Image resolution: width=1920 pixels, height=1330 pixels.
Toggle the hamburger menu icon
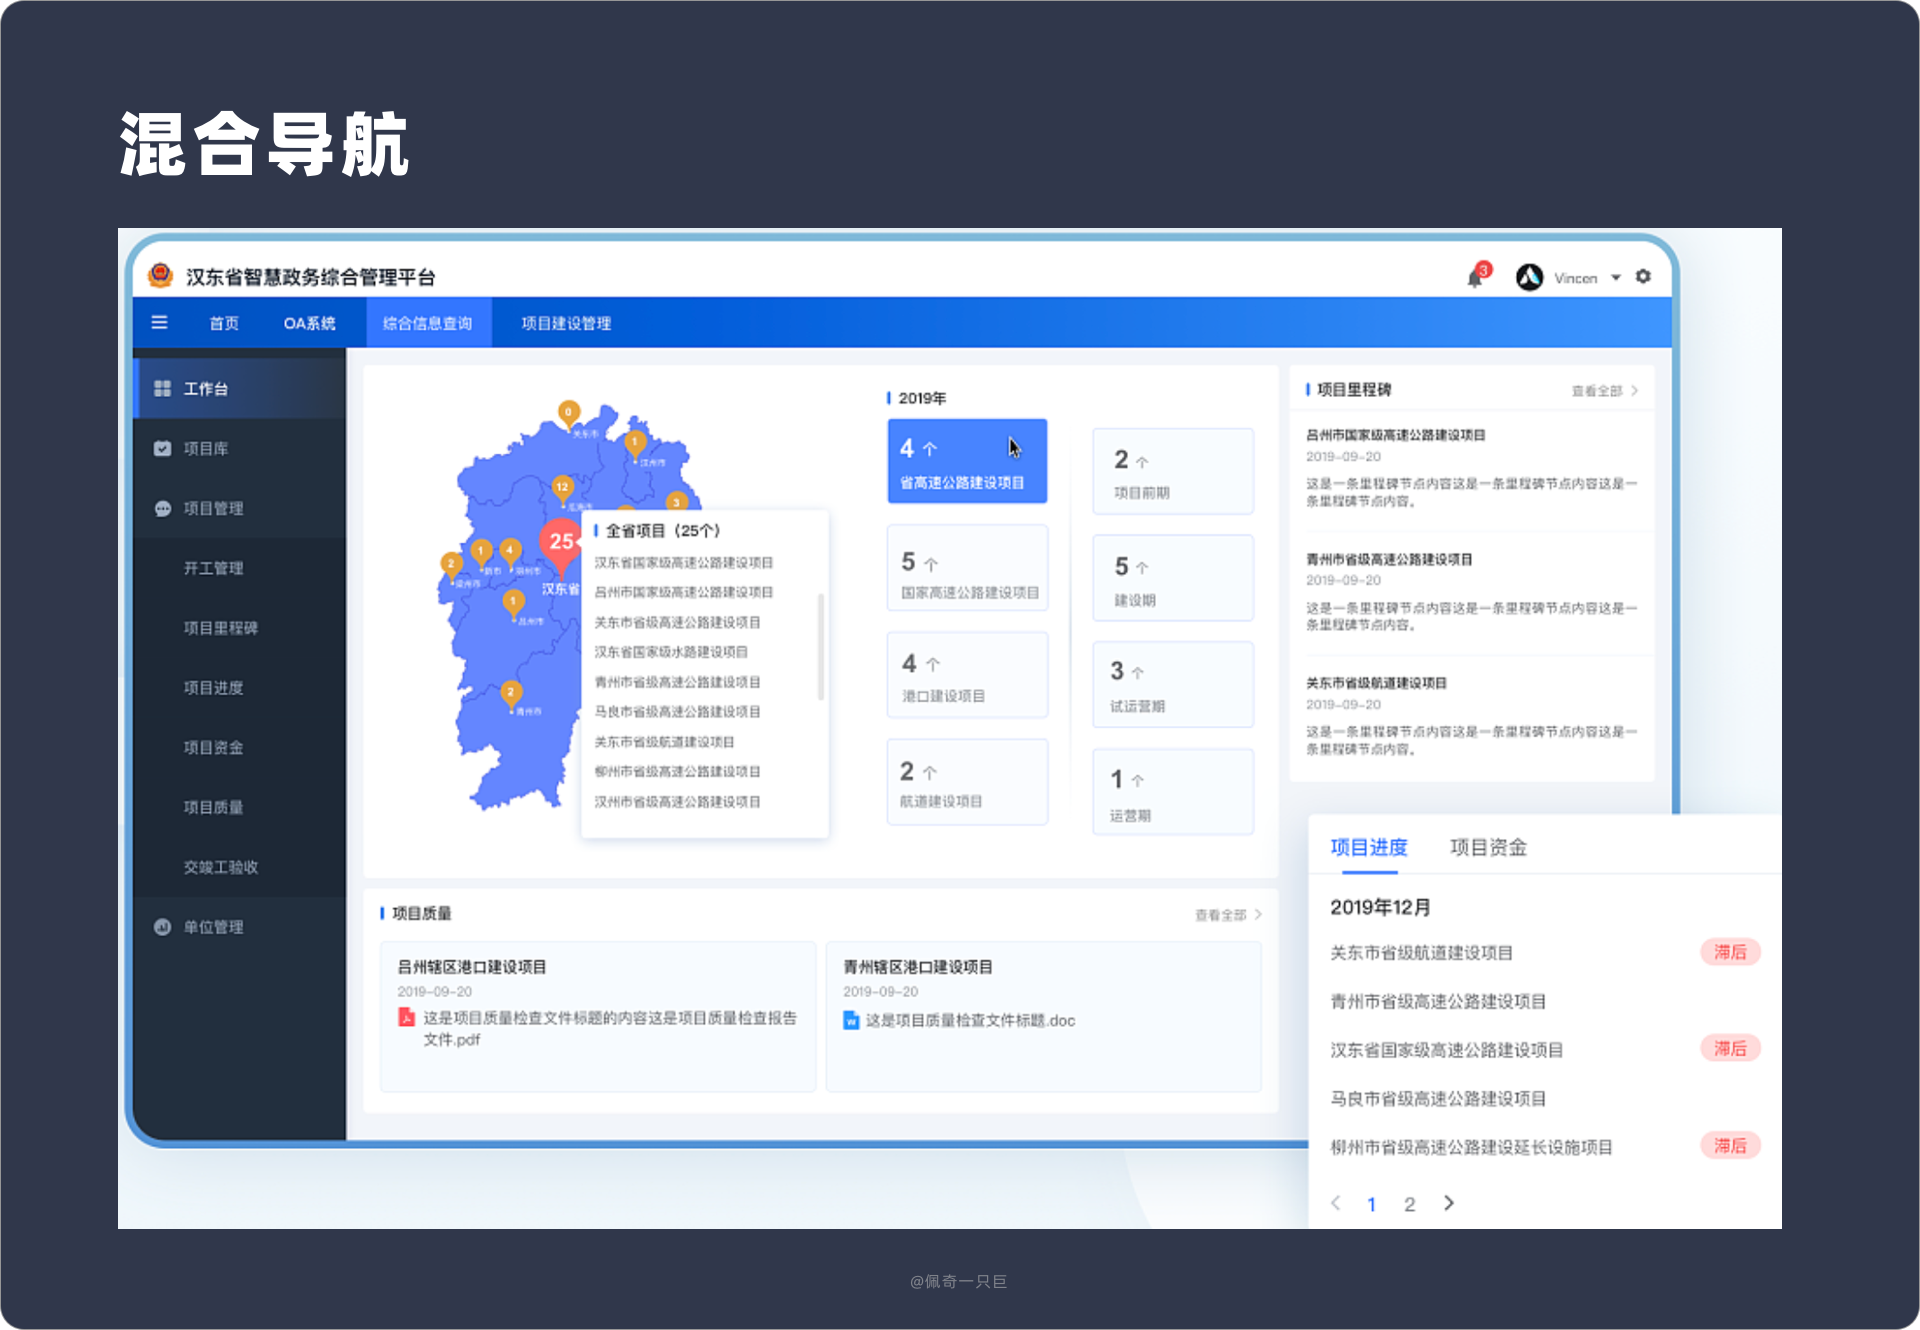point(159,322)
